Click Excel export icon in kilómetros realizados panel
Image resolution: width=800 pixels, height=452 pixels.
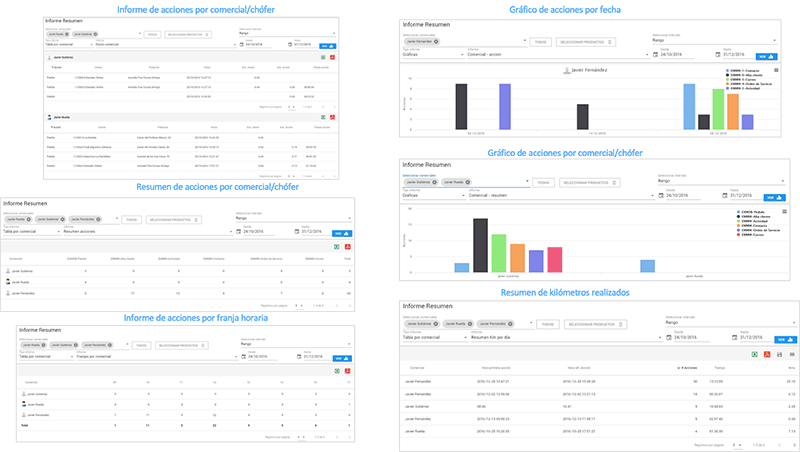pos(755,354)
